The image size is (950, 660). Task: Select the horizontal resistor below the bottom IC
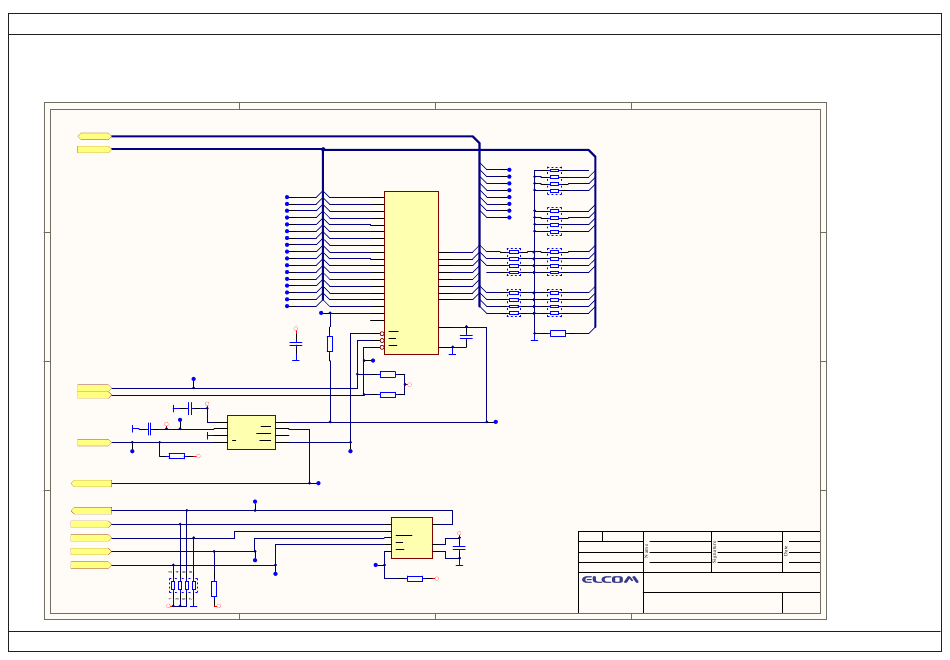coord(415,578)
